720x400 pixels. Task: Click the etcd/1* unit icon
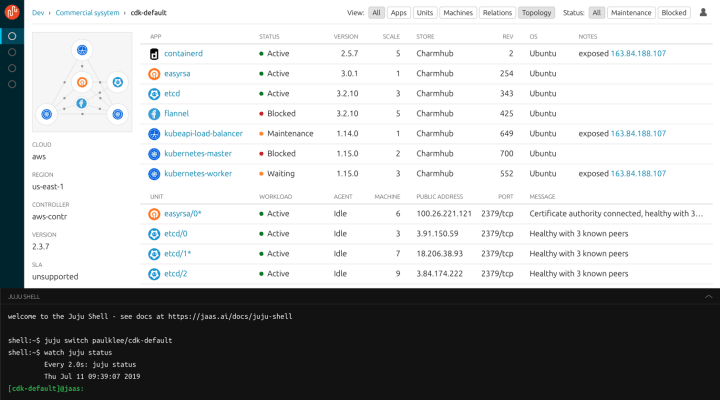(154, 254)
